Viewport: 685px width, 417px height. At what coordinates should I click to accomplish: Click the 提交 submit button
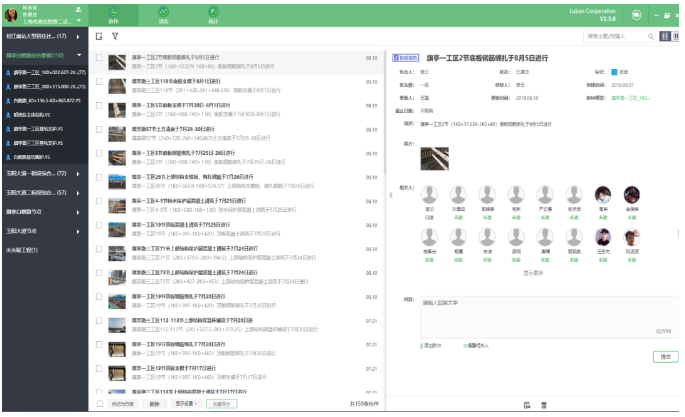tap(665, 357)
